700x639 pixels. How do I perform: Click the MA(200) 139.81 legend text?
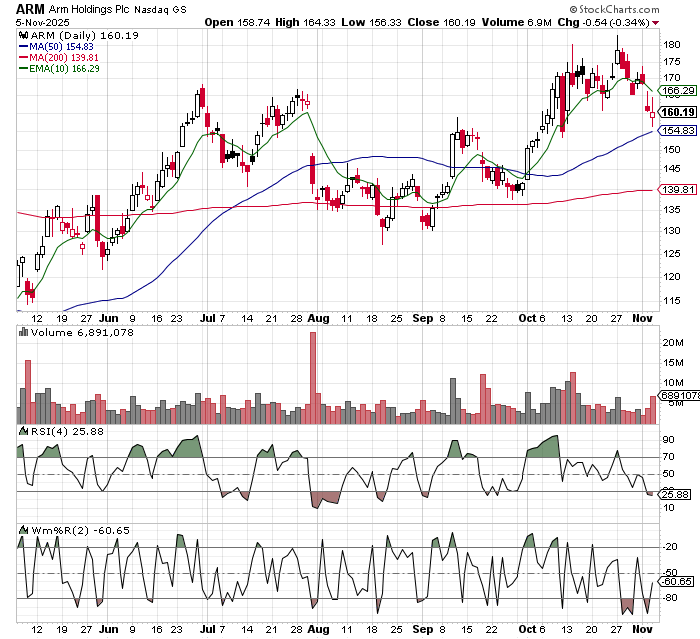pyautogui.click(x=64, y=58)
